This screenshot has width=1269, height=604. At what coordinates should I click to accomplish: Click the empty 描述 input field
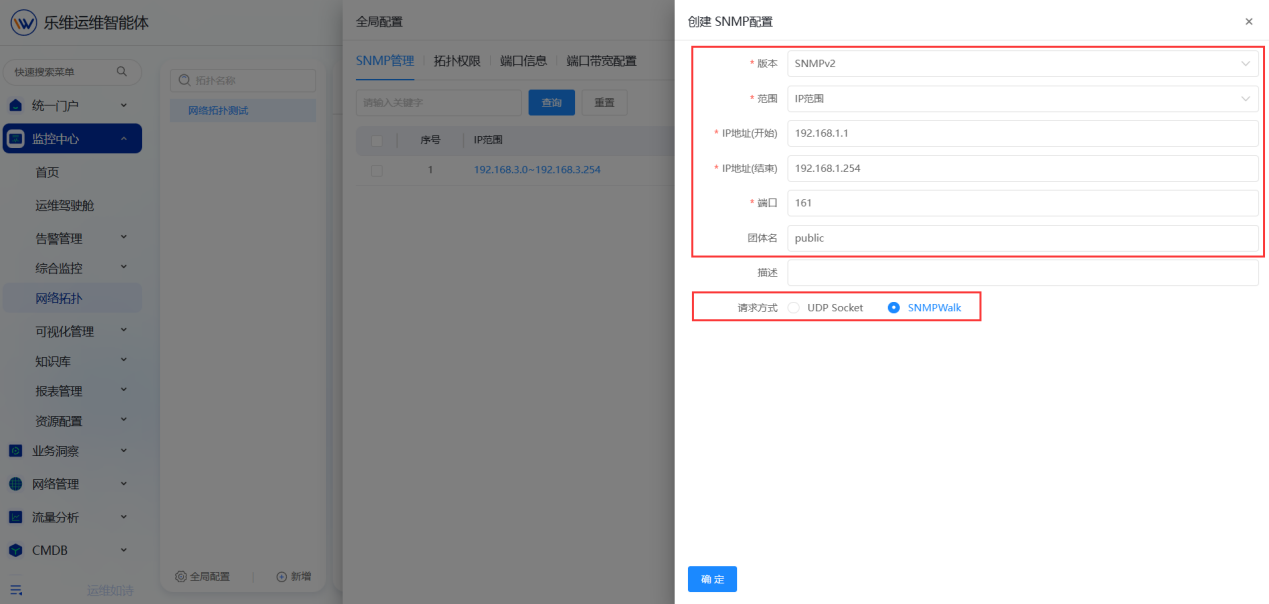point(1022,273)
